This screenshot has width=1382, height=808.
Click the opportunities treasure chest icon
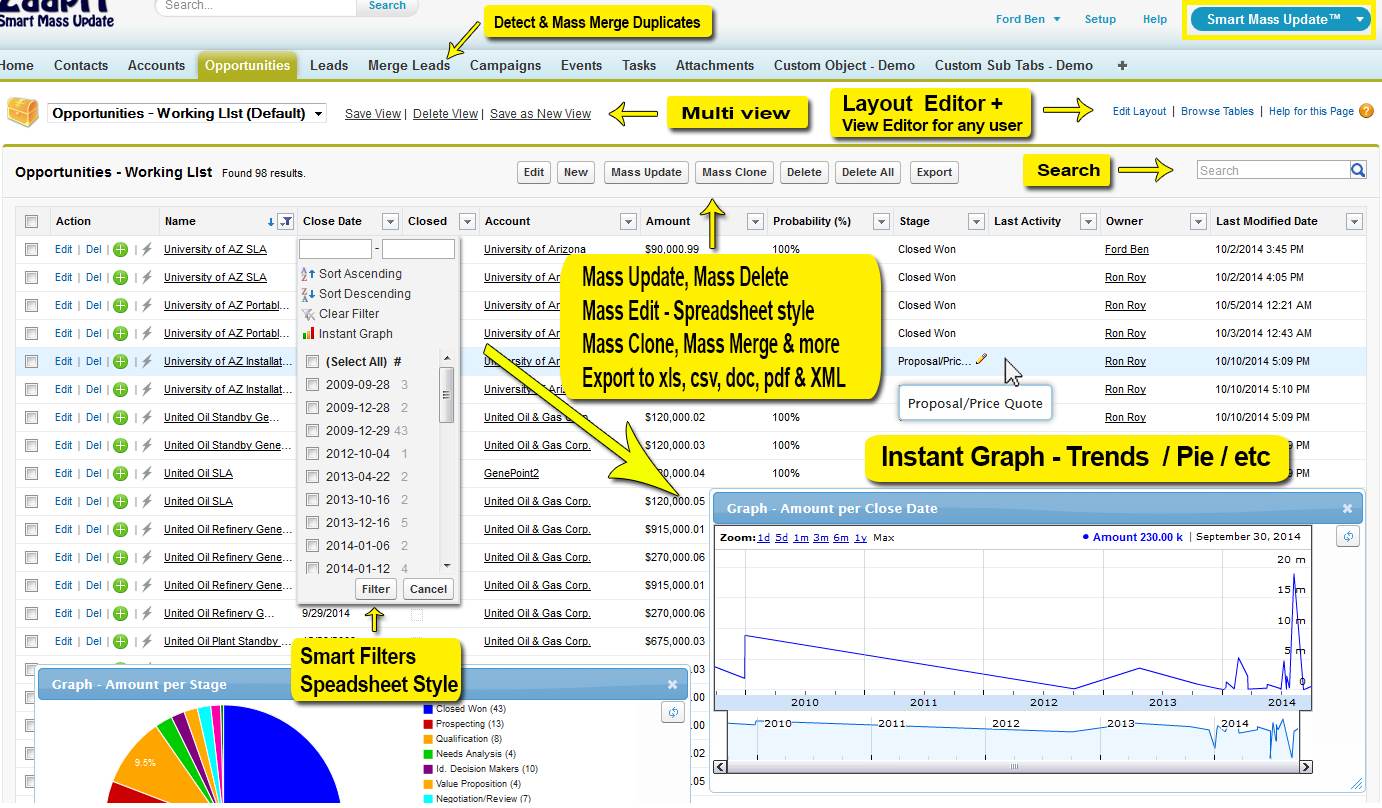point(23,112)
